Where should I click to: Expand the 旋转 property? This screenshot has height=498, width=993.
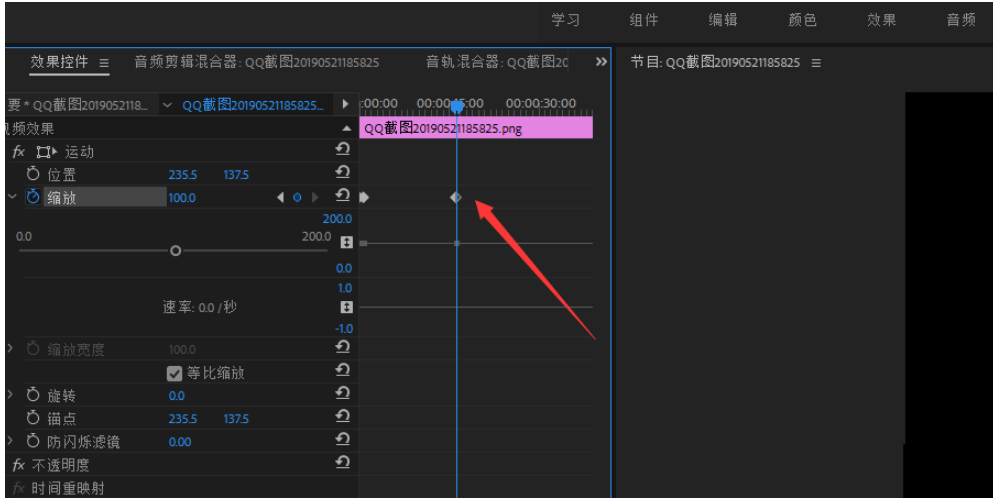point(10,394)
